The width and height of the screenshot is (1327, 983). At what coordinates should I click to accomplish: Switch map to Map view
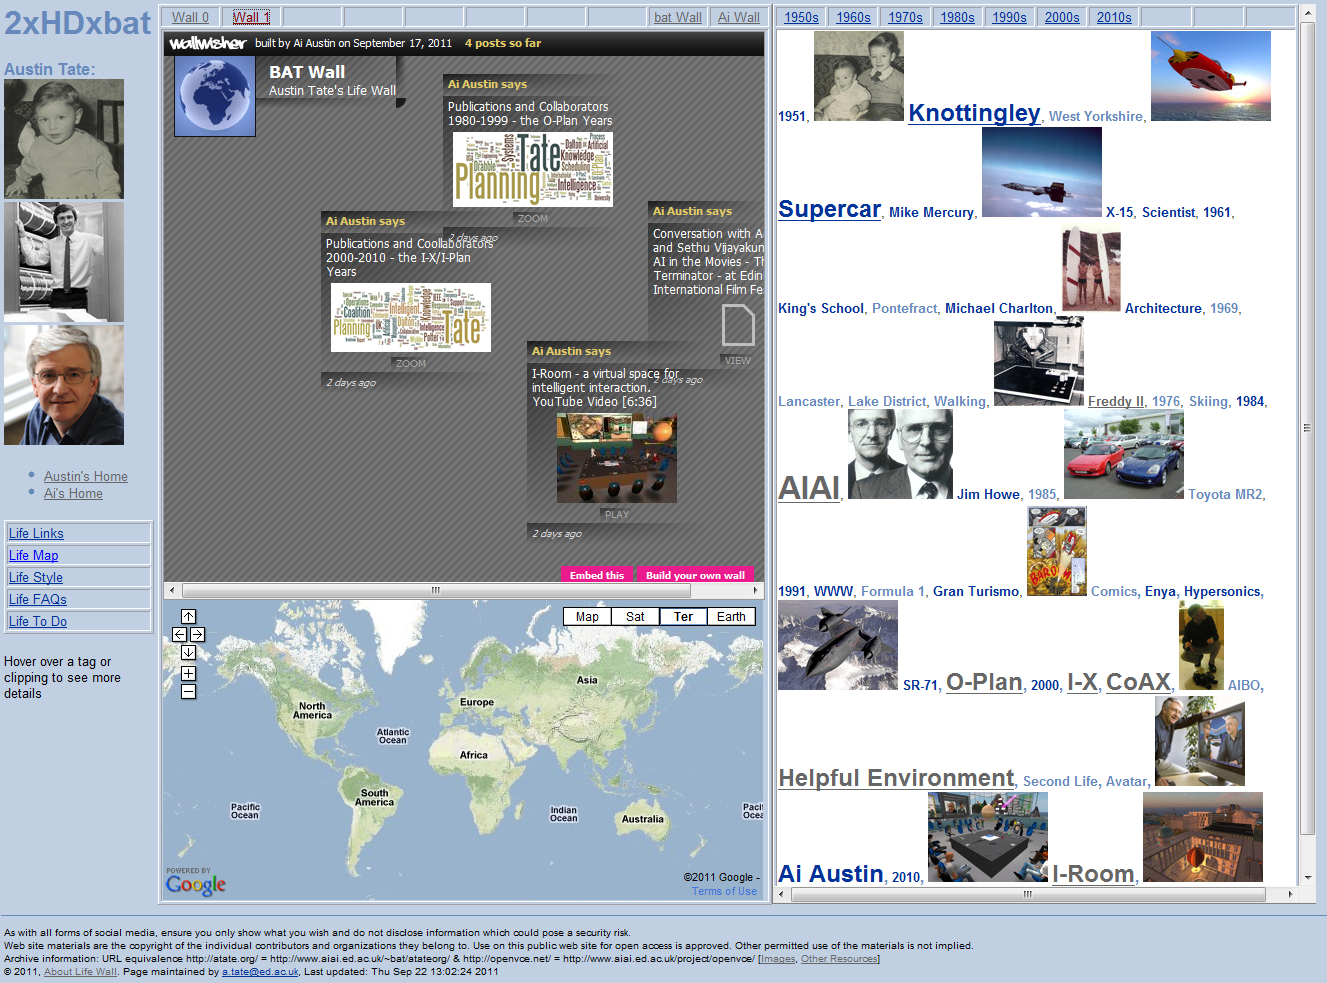[587, 617]
